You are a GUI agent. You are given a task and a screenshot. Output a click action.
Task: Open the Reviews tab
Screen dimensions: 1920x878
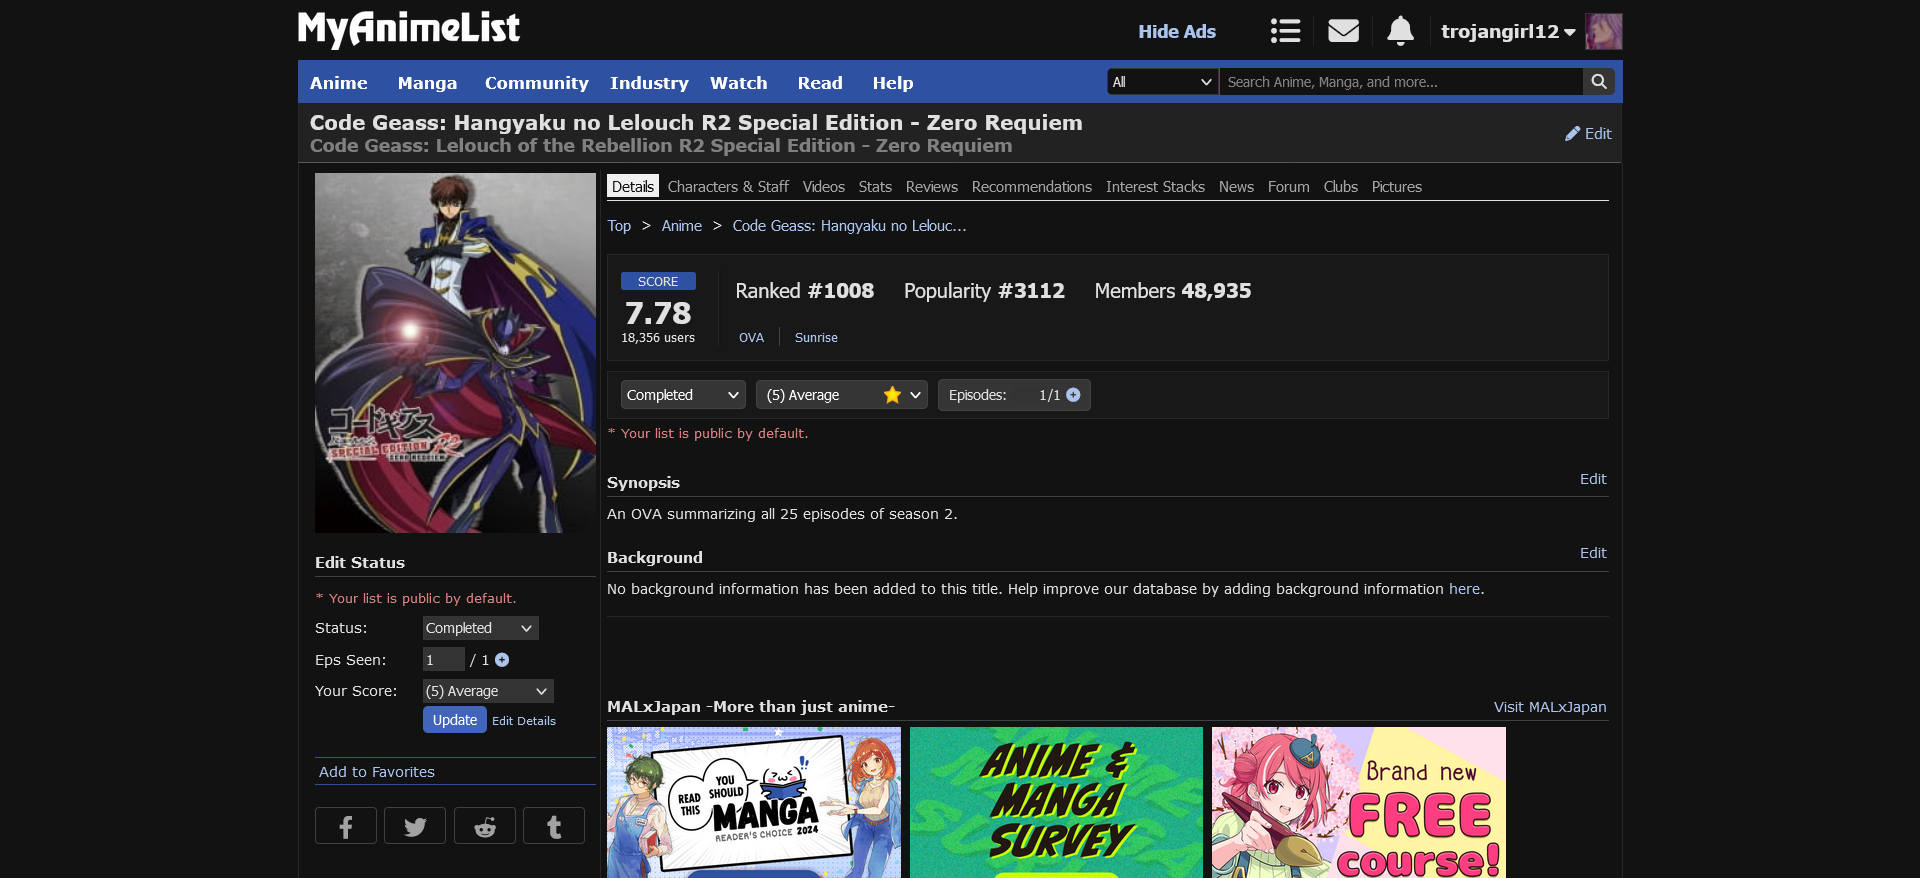click(x=931, y=187)
